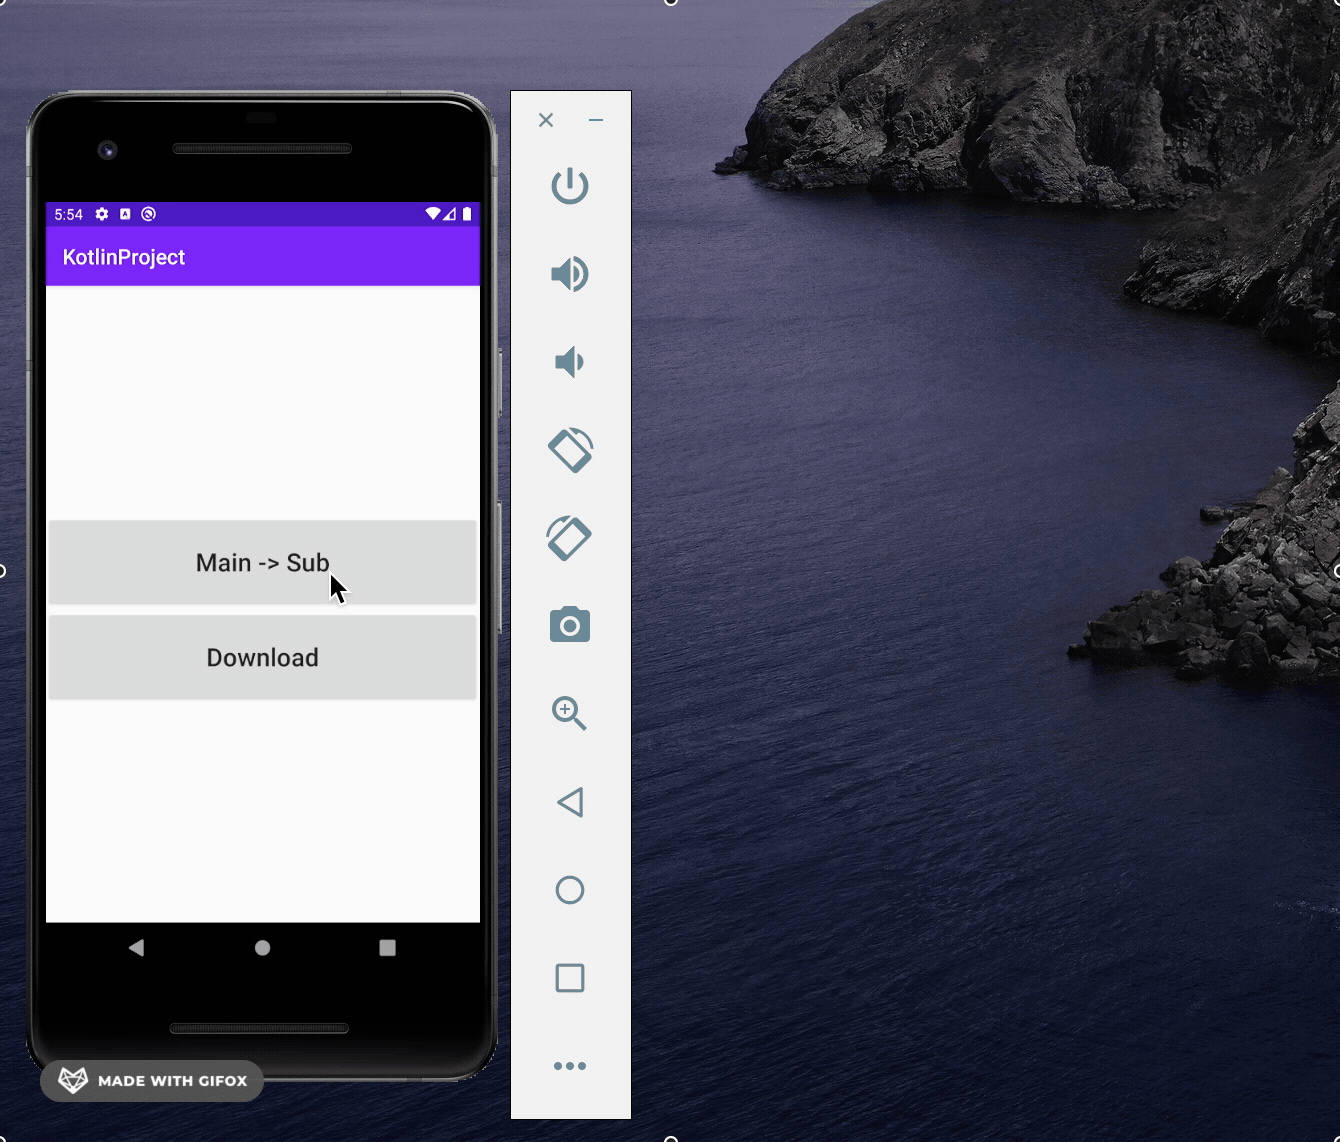Click the toolbar back triangle icon
Screen dimensions: 1340x1142
(570, 802)
